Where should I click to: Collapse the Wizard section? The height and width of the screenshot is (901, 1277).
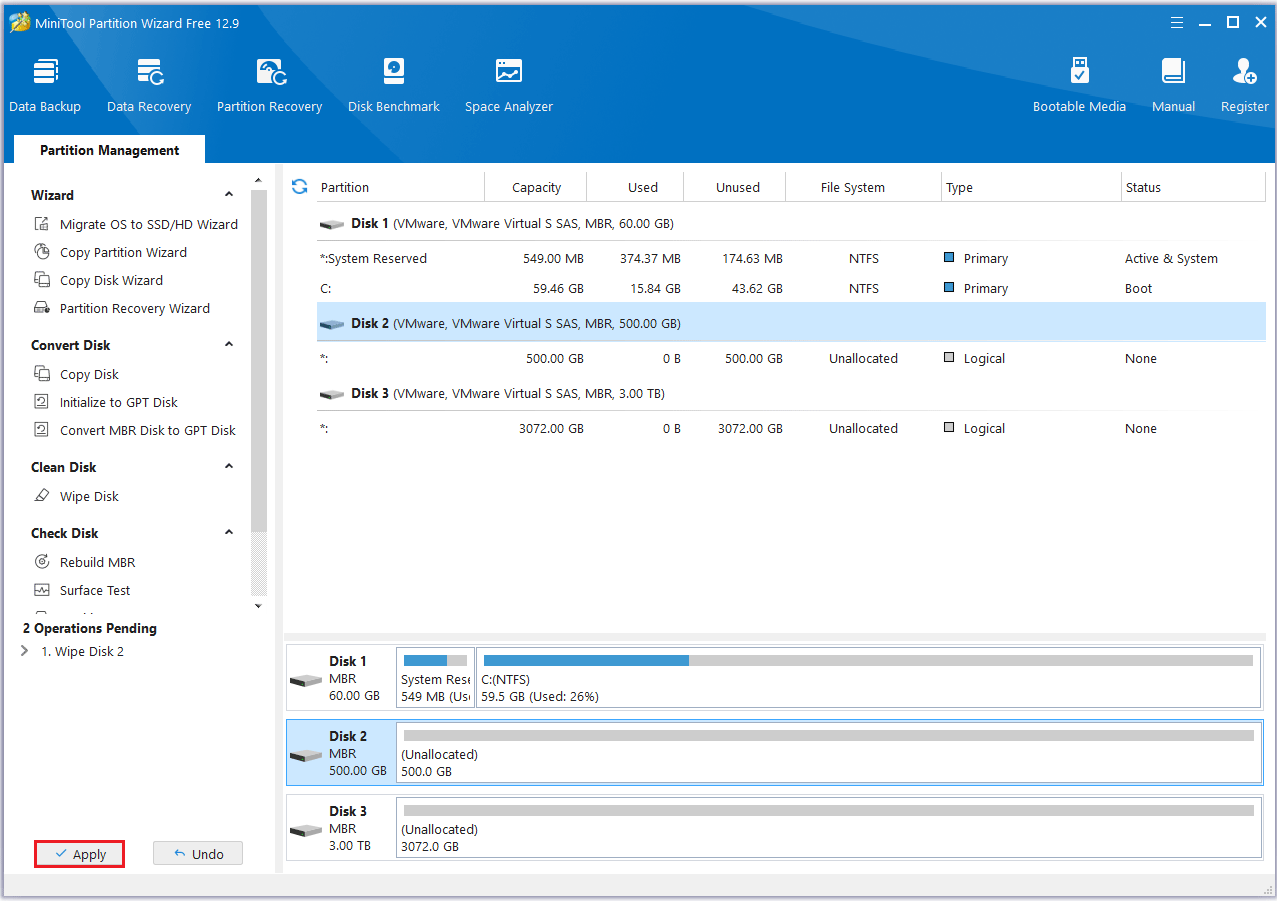click(x=229, y=195)
